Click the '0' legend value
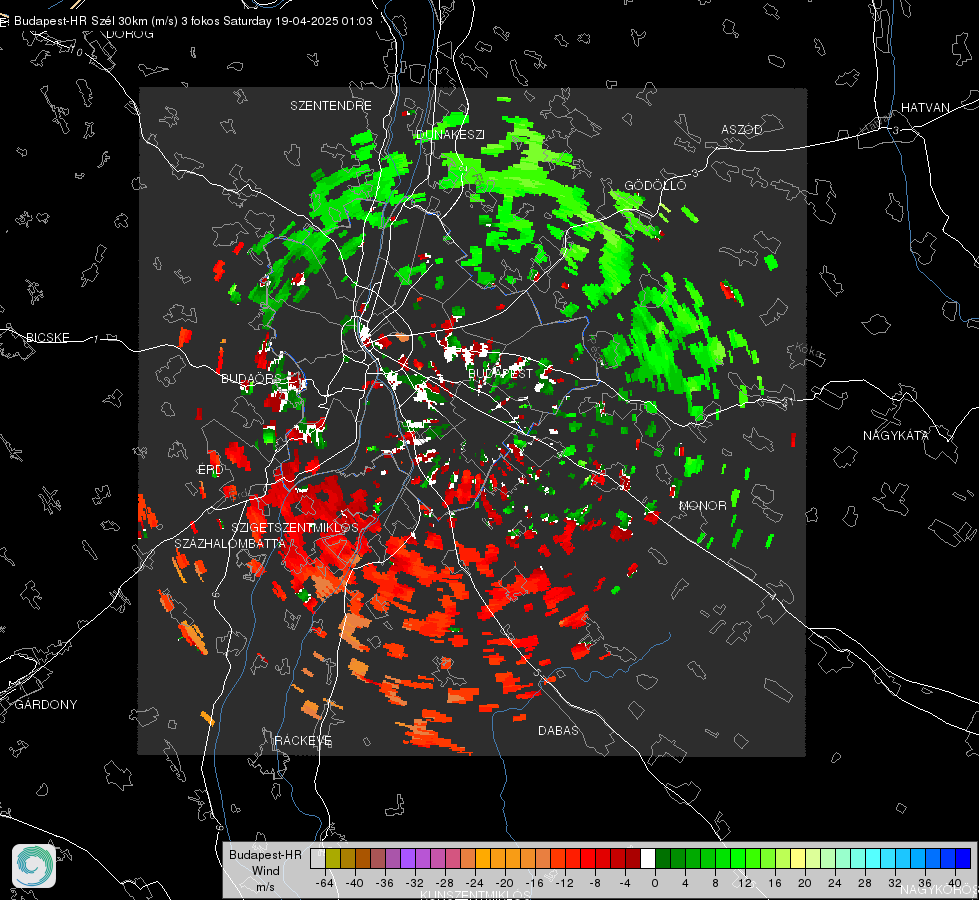Screen dimensions: 979x900 click(x=655, y=883)
